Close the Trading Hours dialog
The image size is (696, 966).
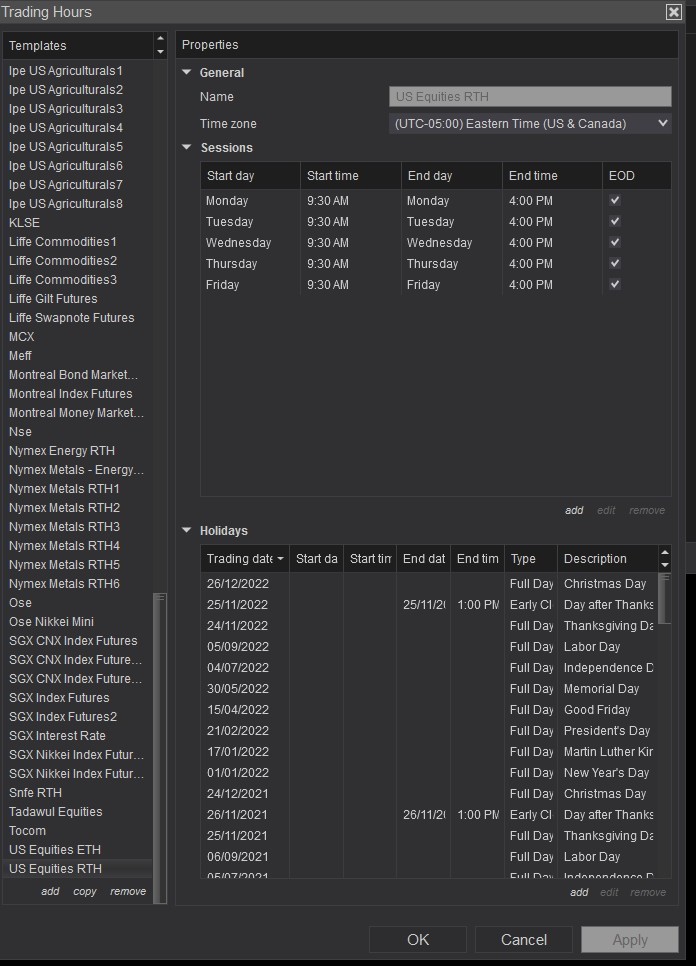(x=674, y=12)
